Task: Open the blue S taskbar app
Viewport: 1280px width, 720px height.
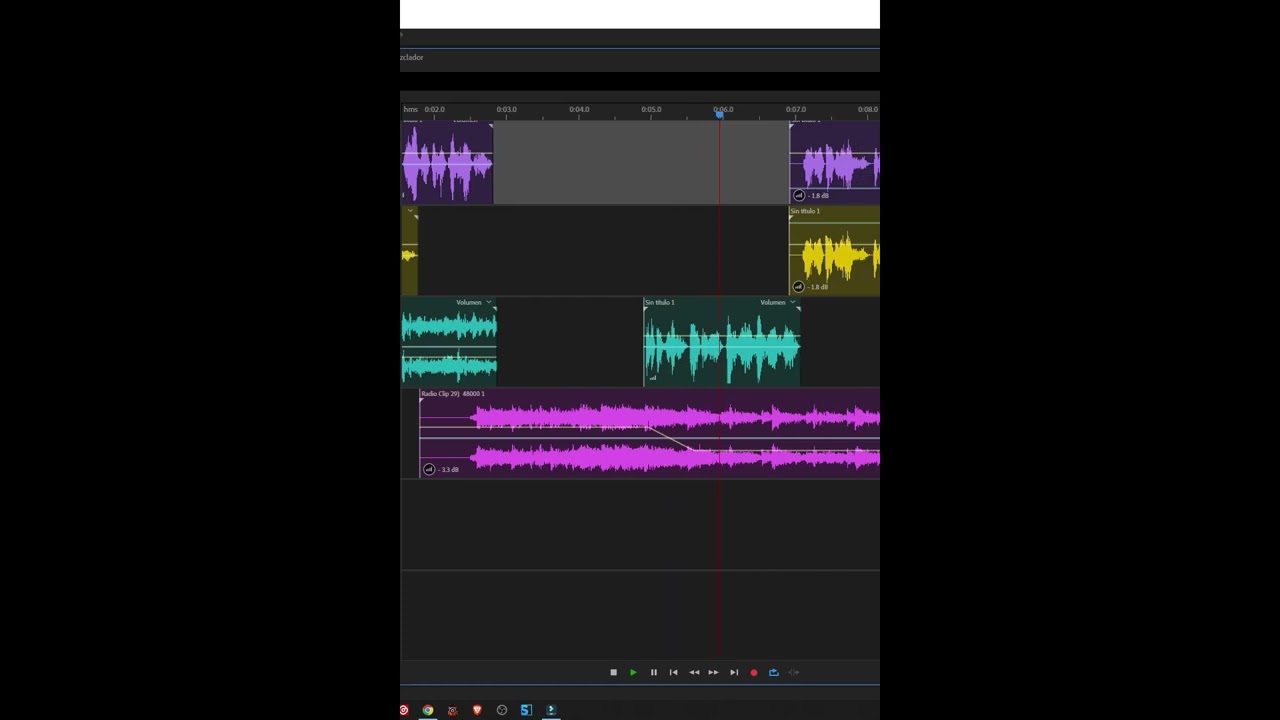Action: pyautogui.click(x=526, y=710)
